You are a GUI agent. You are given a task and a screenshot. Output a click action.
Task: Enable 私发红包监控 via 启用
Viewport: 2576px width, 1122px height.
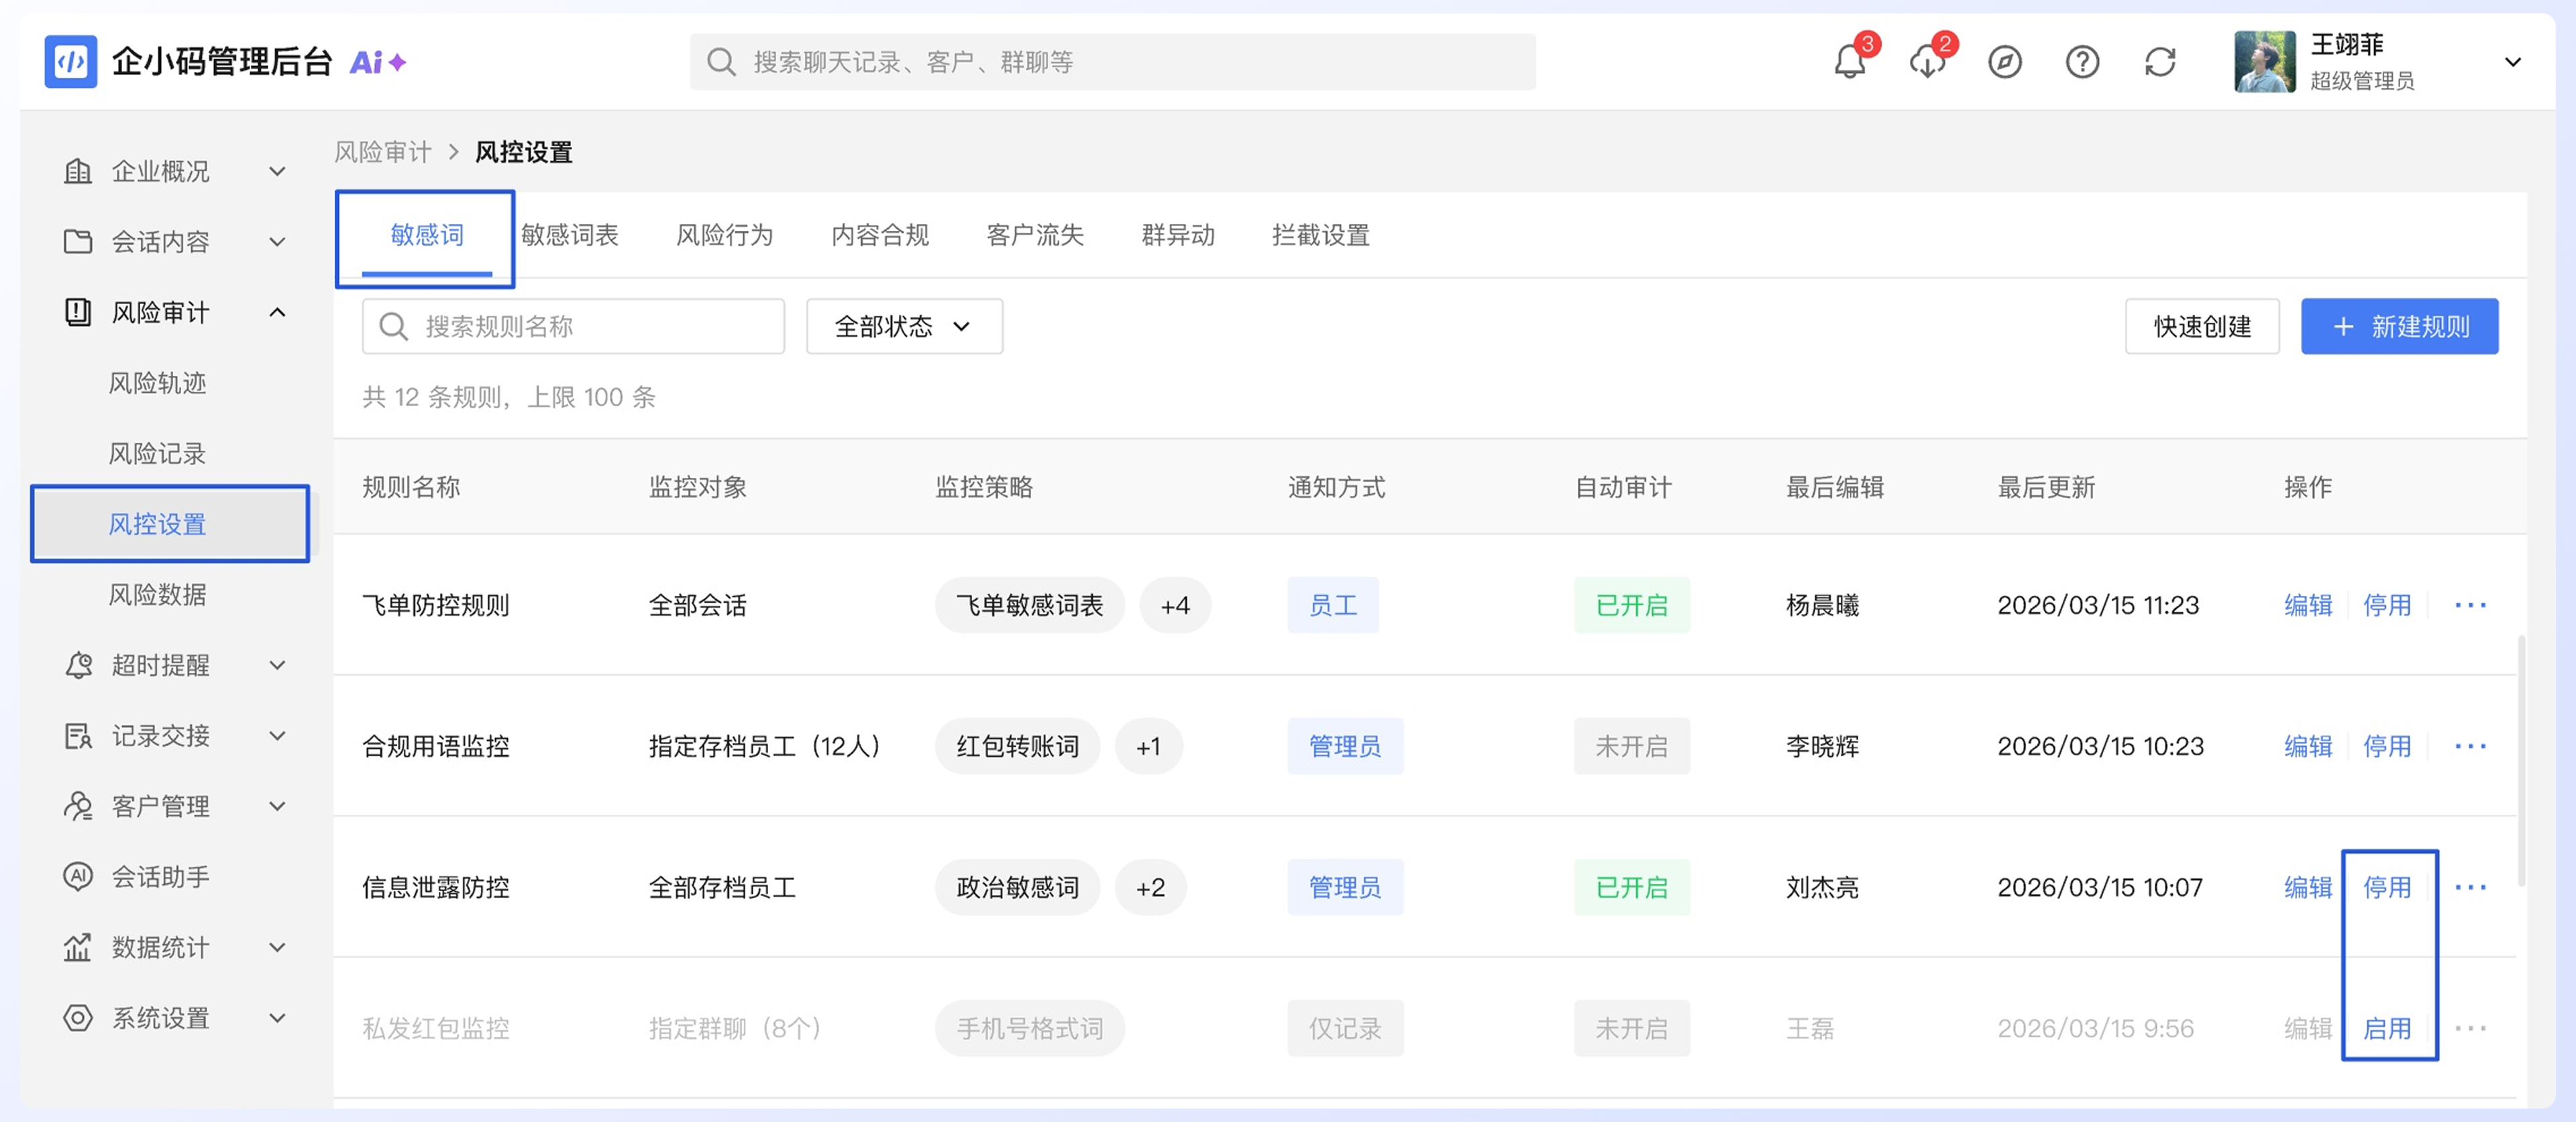2387,1028
